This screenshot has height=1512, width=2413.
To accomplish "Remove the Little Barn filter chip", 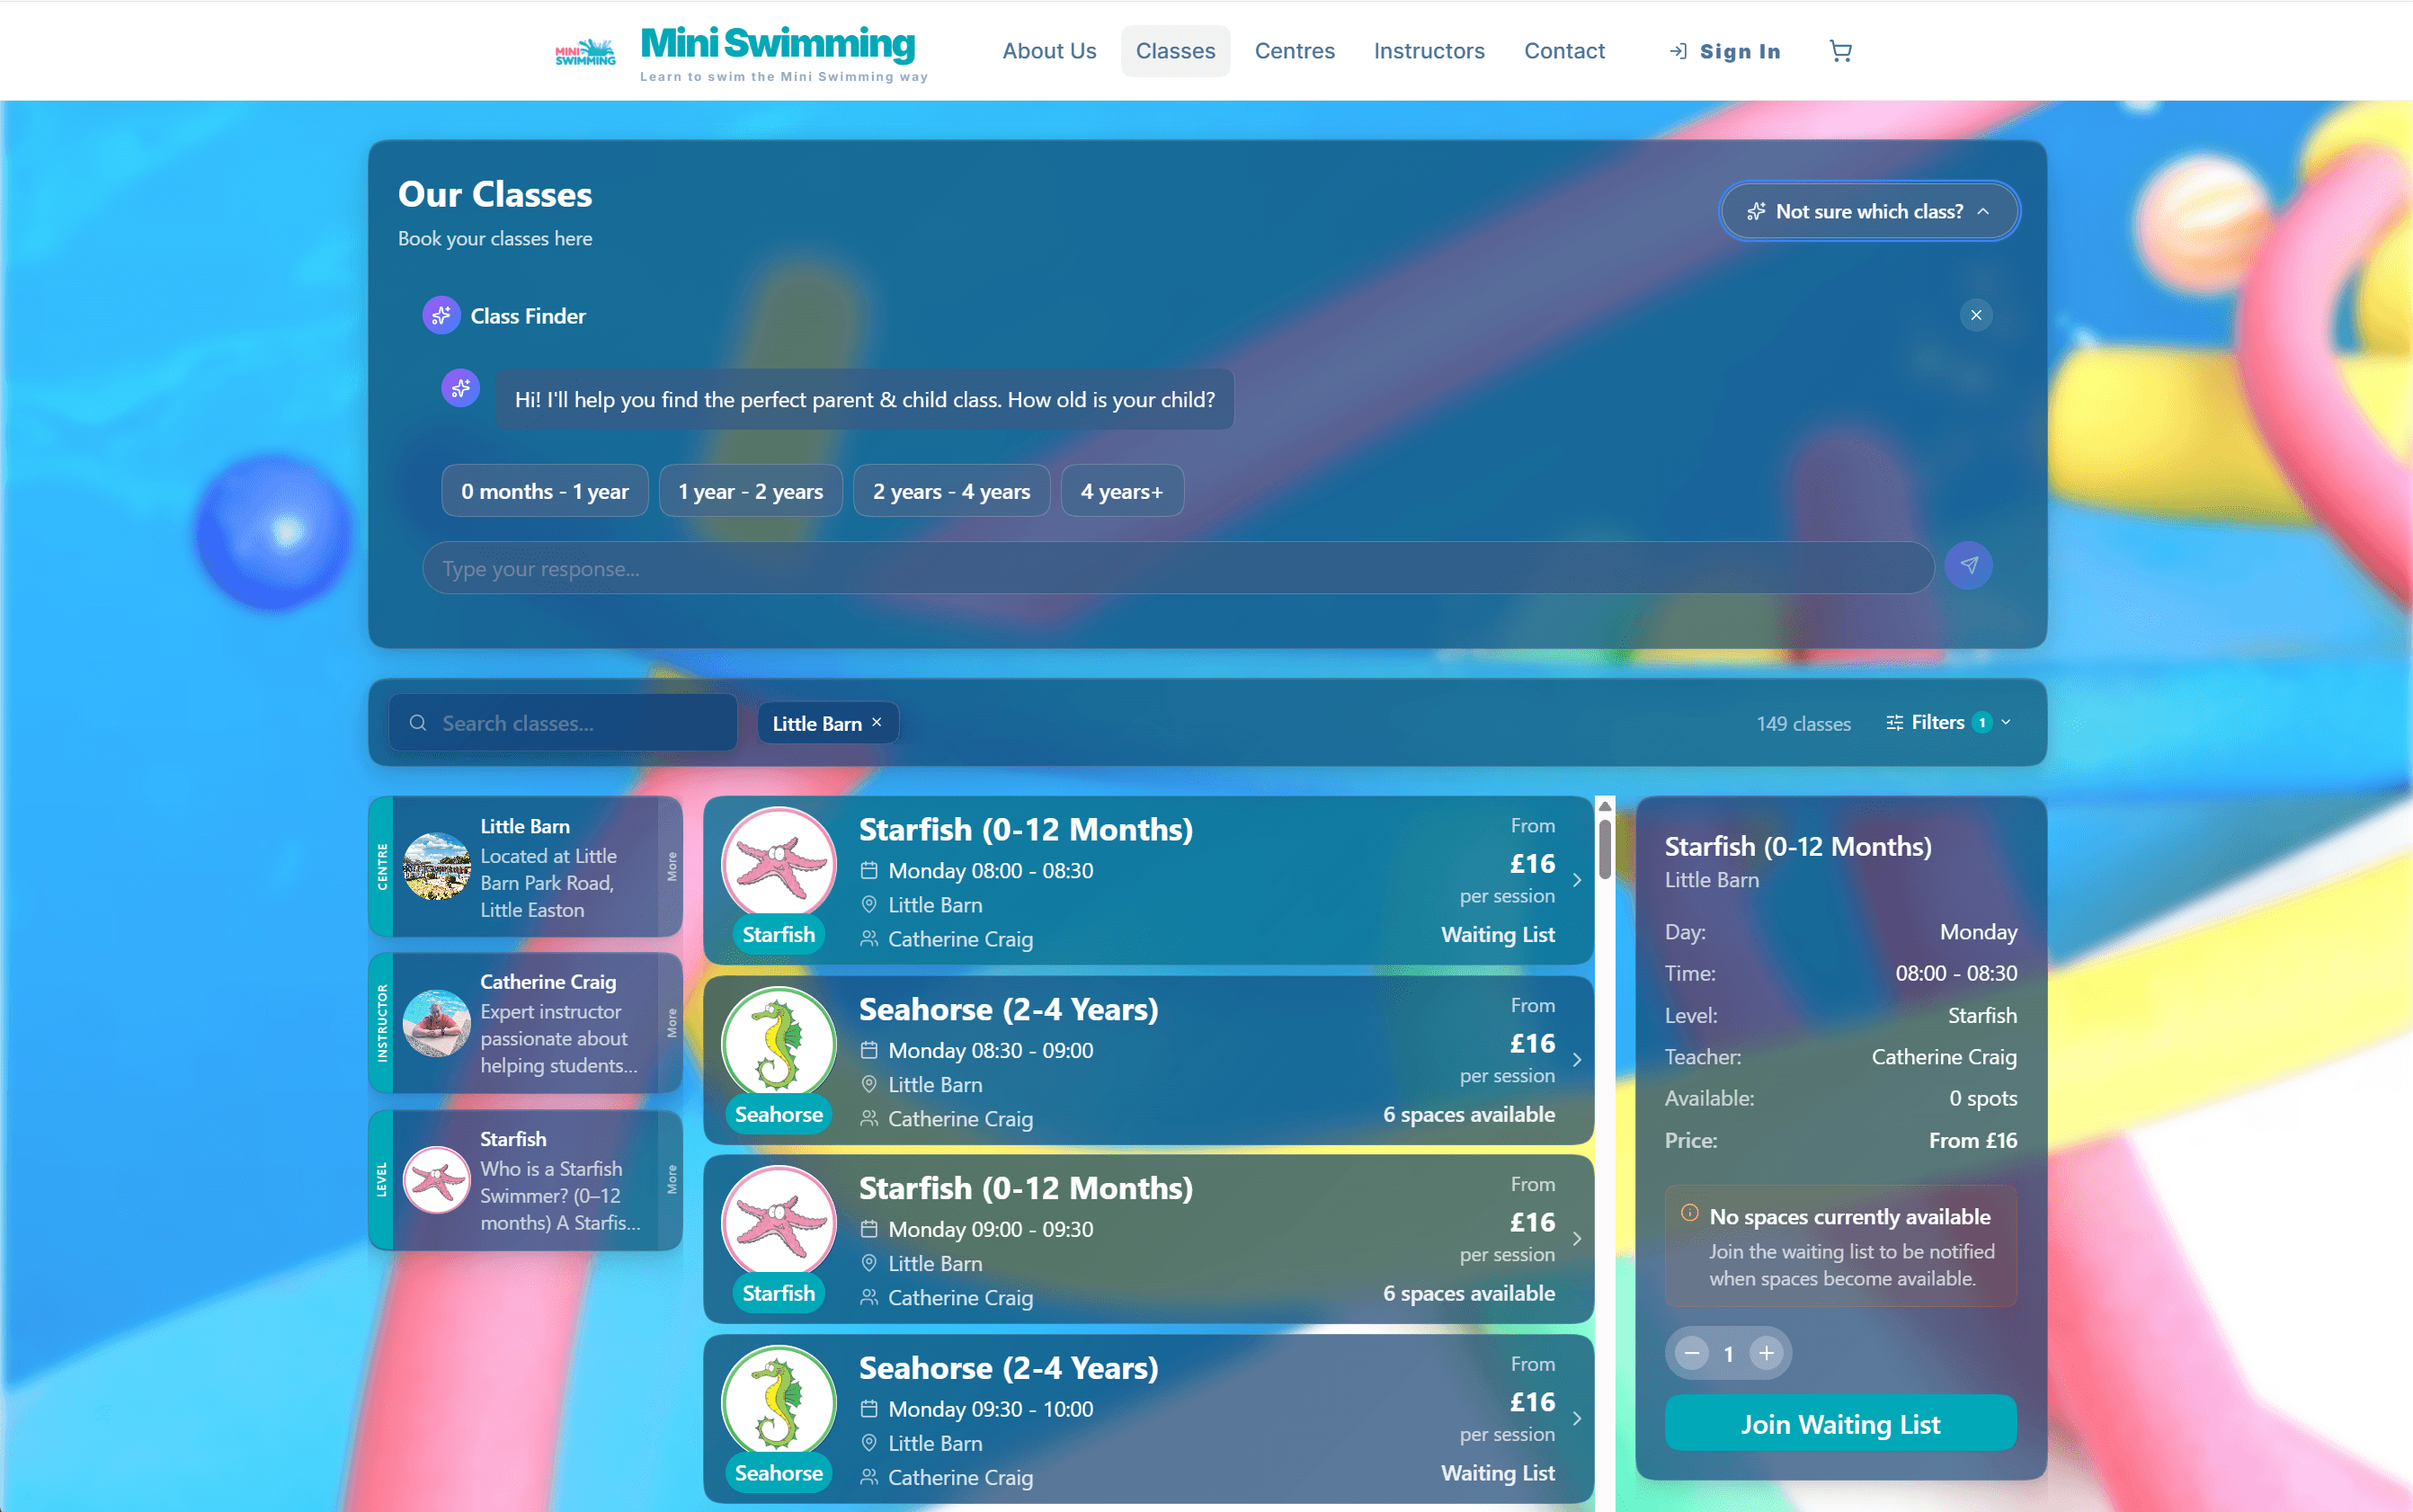I will [877, 722].
